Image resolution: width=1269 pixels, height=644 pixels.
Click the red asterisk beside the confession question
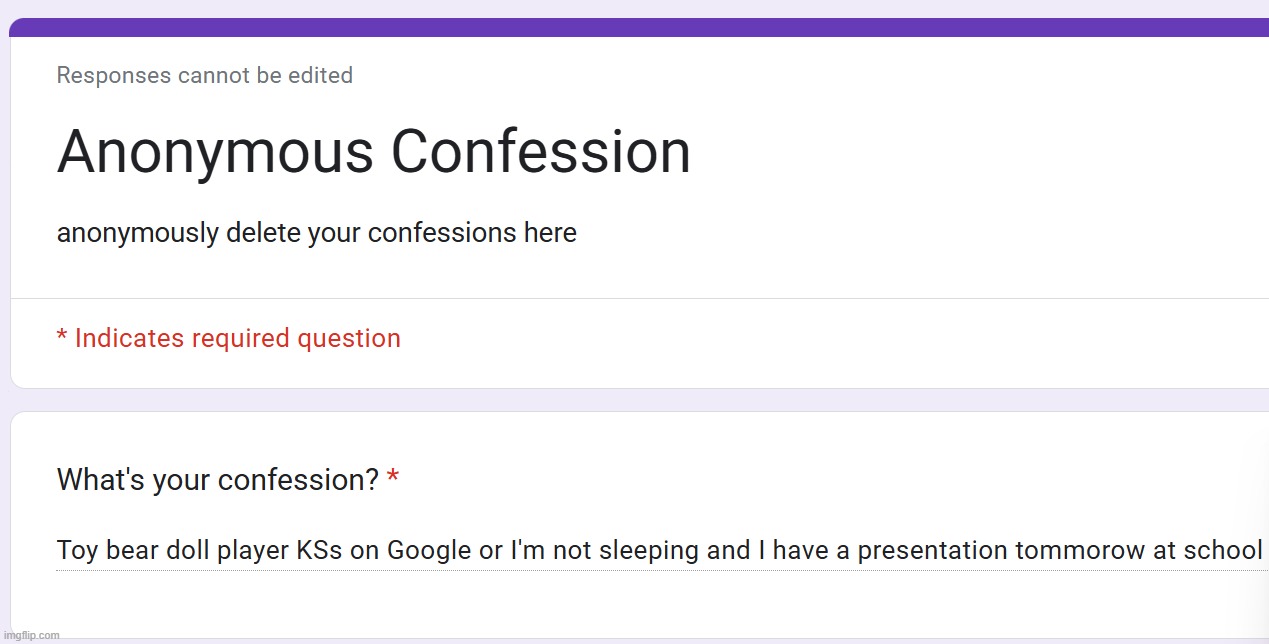393,479
